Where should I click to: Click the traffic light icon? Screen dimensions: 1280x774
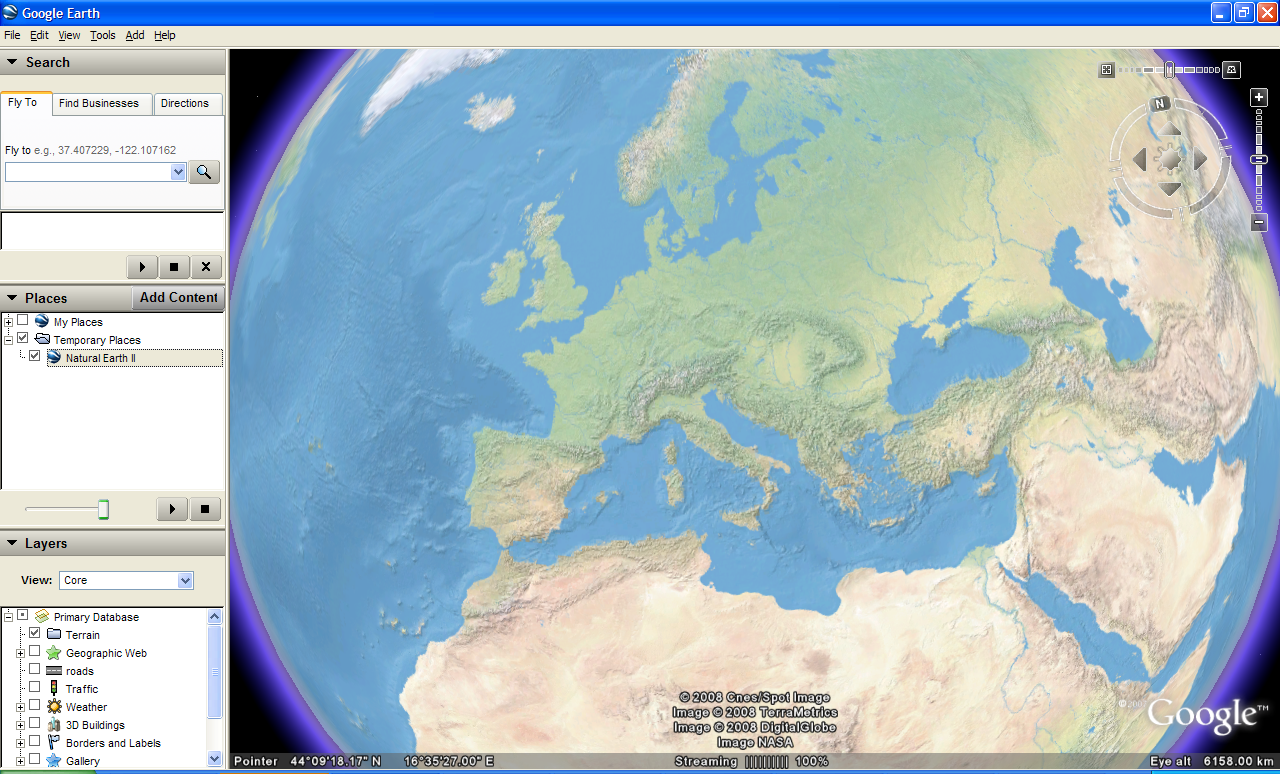tap(54, 689)
